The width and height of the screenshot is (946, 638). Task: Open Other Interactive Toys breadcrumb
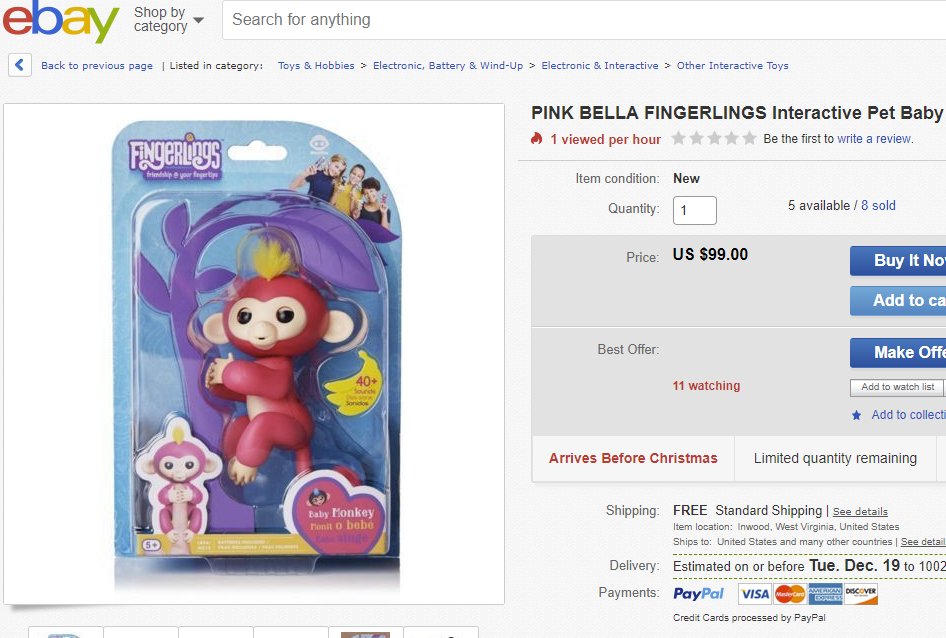point(732,66)
